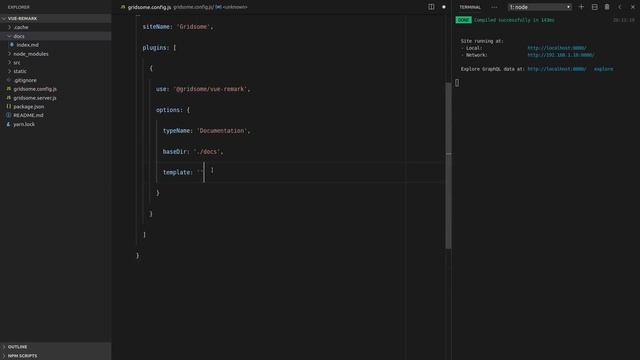640x360 pixels.
Task: Click the EXPLORER panel title
Action: (19, 7)
